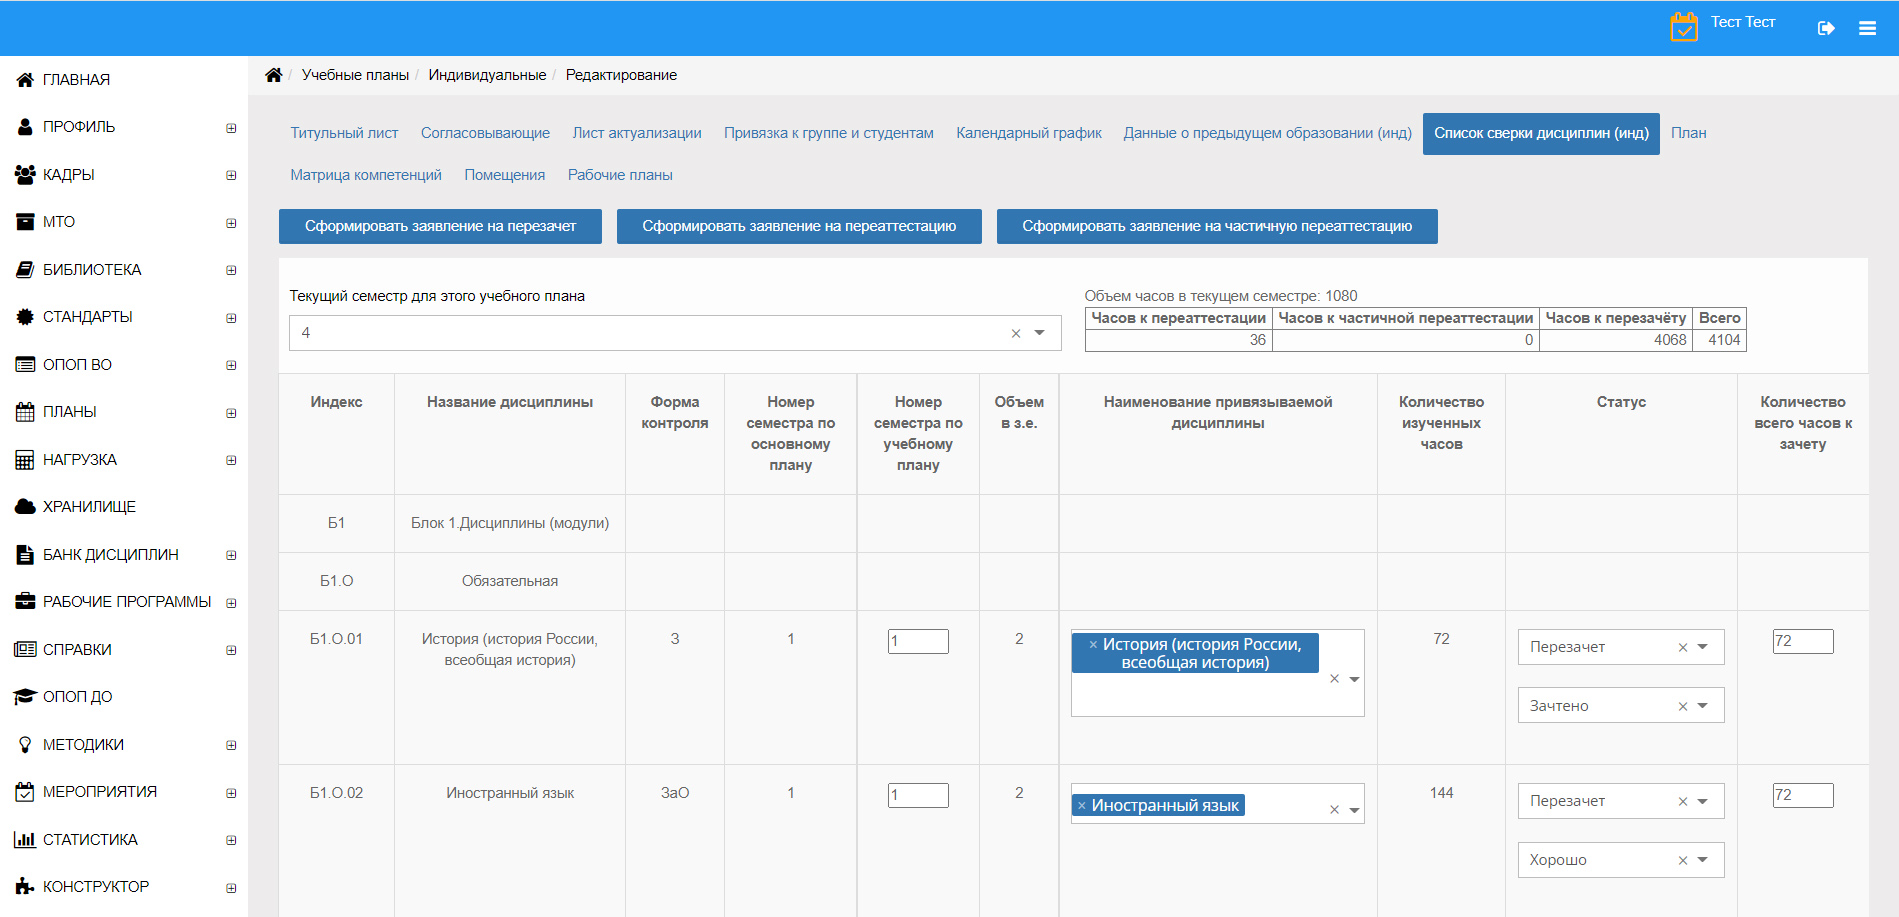Remove the Иностранный язык tag

point(1081,805)
